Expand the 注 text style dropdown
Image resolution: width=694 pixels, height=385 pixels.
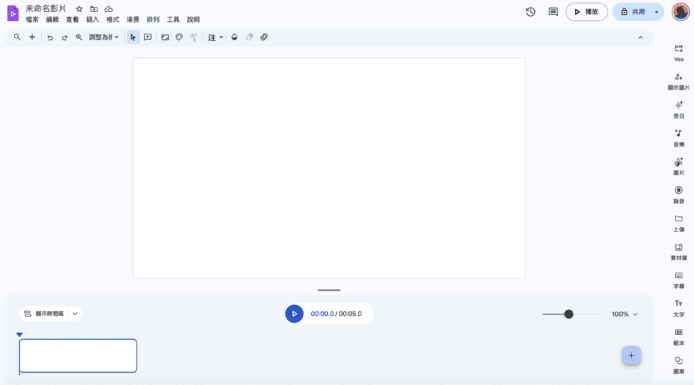(x=215, y=38)
